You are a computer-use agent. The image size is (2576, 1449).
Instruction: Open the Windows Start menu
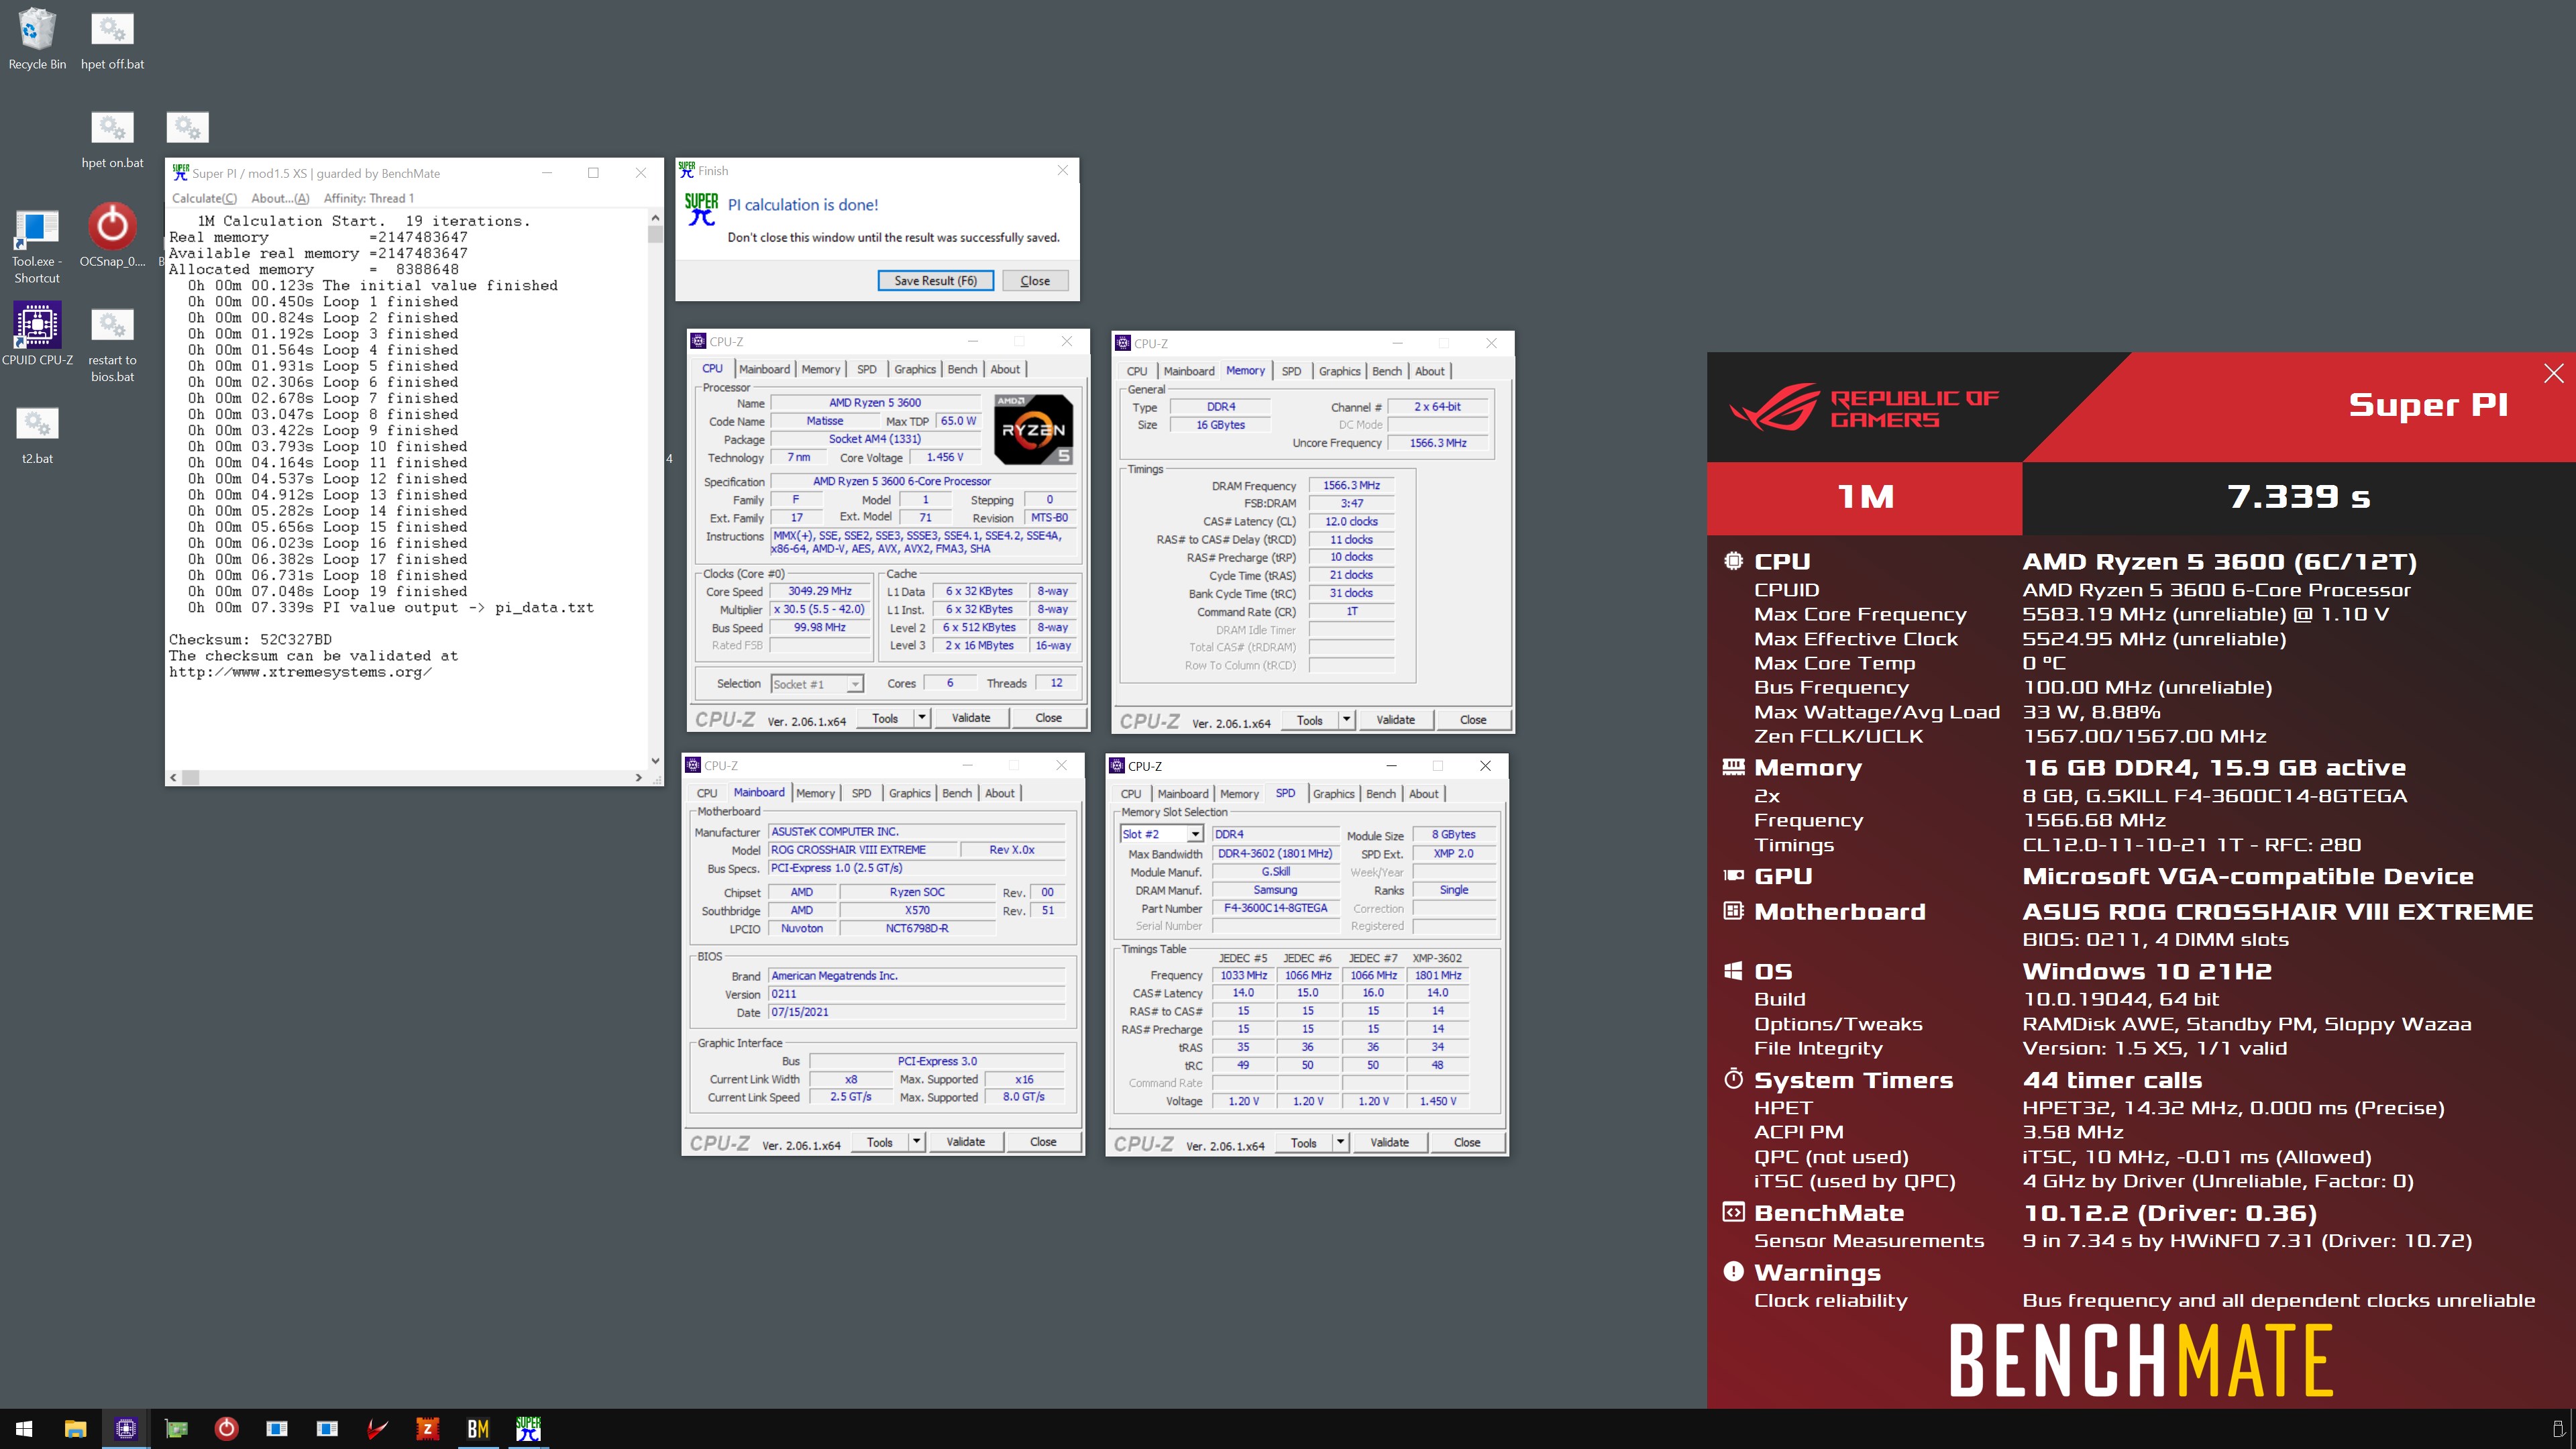point(25,1429)
